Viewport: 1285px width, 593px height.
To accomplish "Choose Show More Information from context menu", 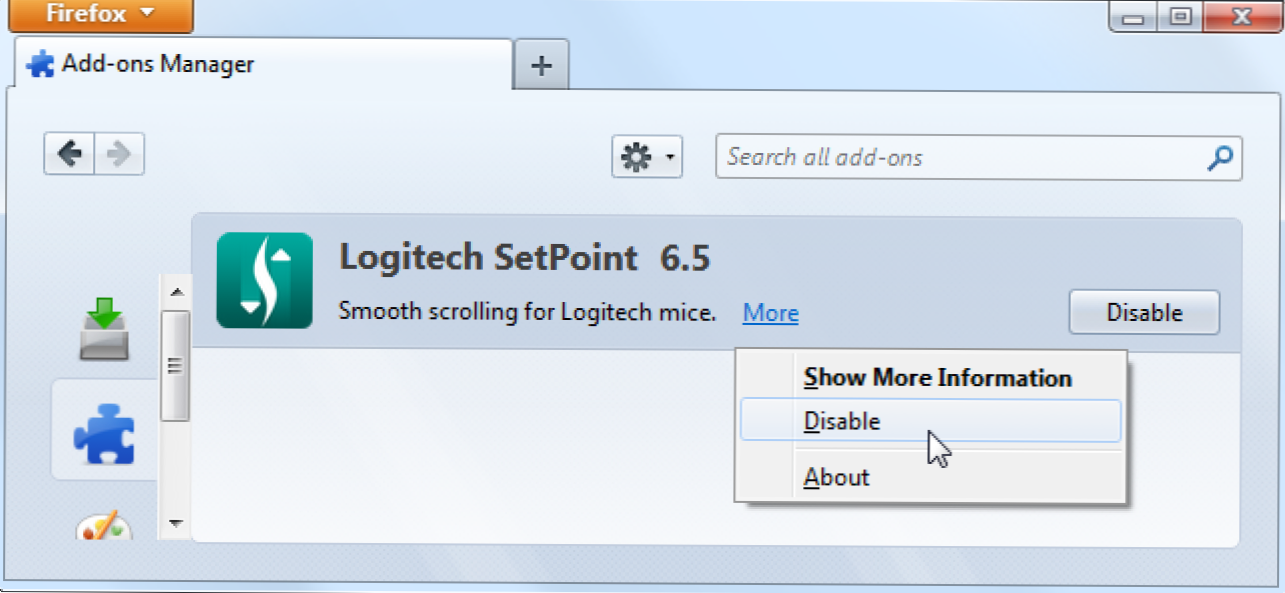I will (x=937, y=378).
